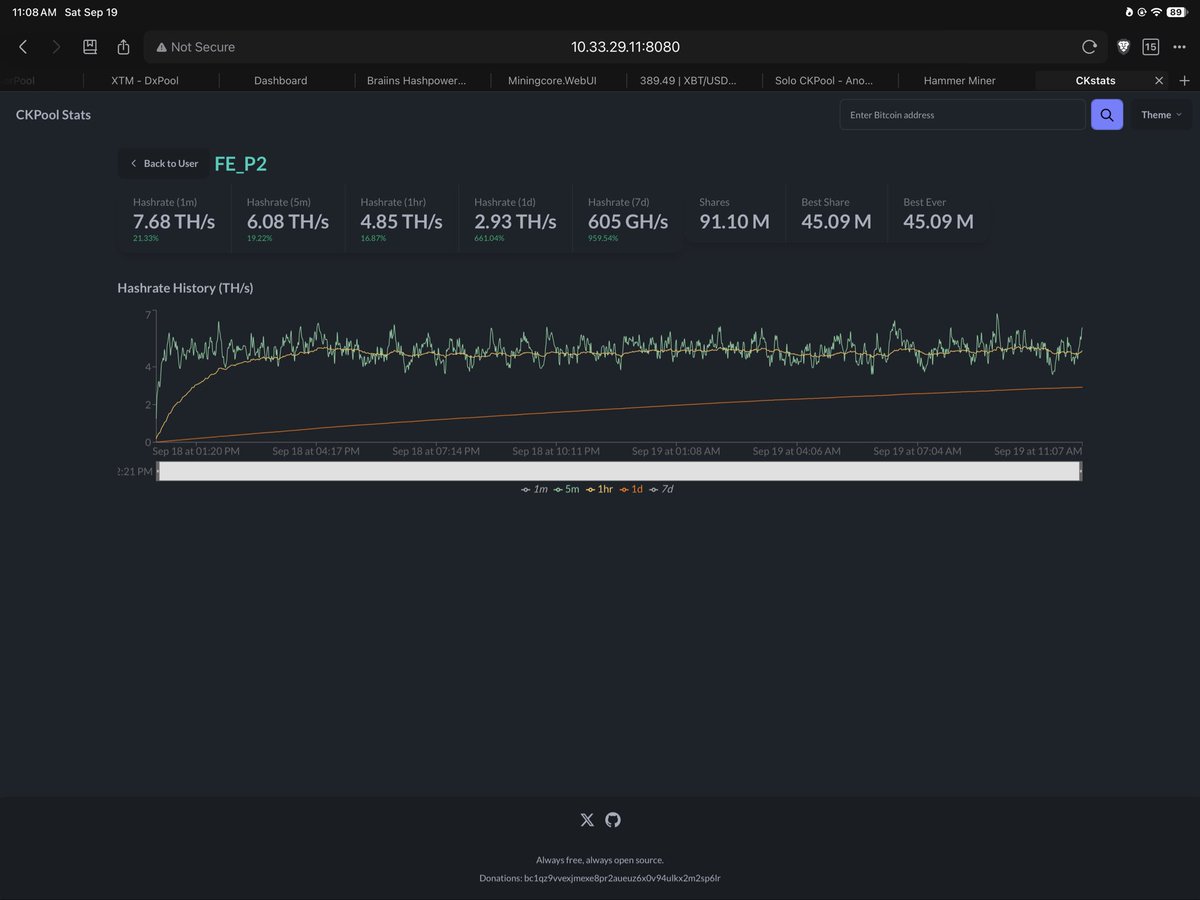Image resolution: width=1200 pixels, height=900 pixels.
Task: Close the CKstats tab
Action: click(1159, 80)
